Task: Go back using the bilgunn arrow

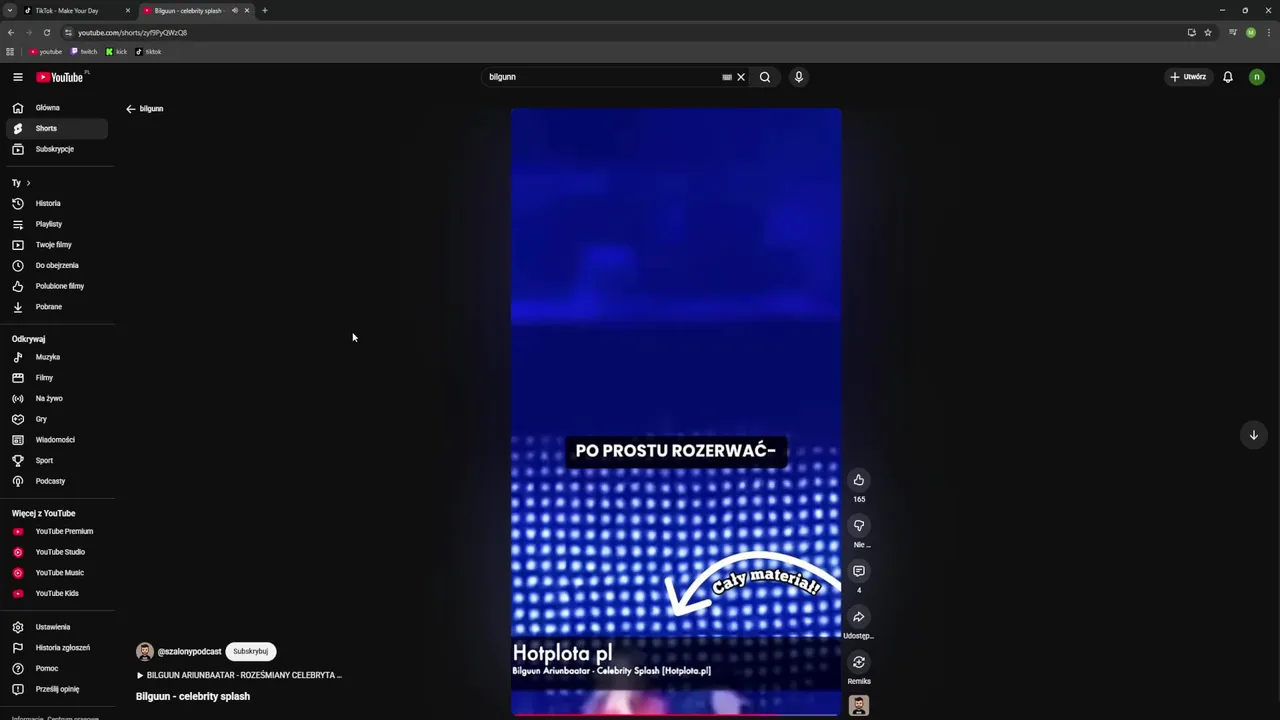Action: (x=130, y=108)
